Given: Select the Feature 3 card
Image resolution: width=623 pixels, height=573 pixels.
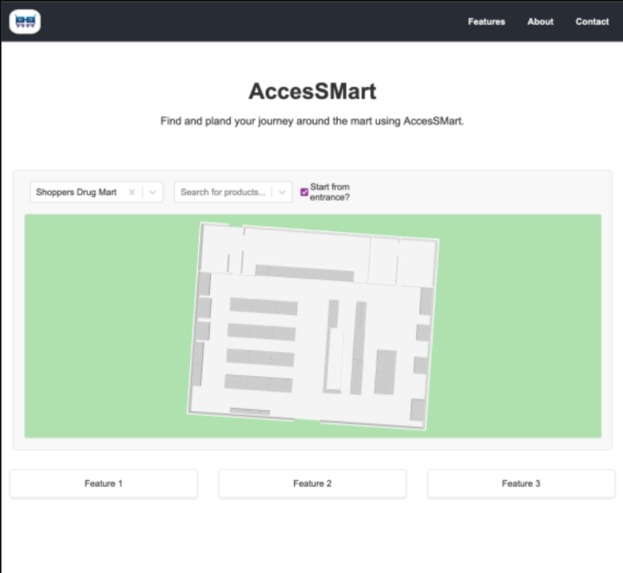Looking at the screenshot, I should pos(521,484).
